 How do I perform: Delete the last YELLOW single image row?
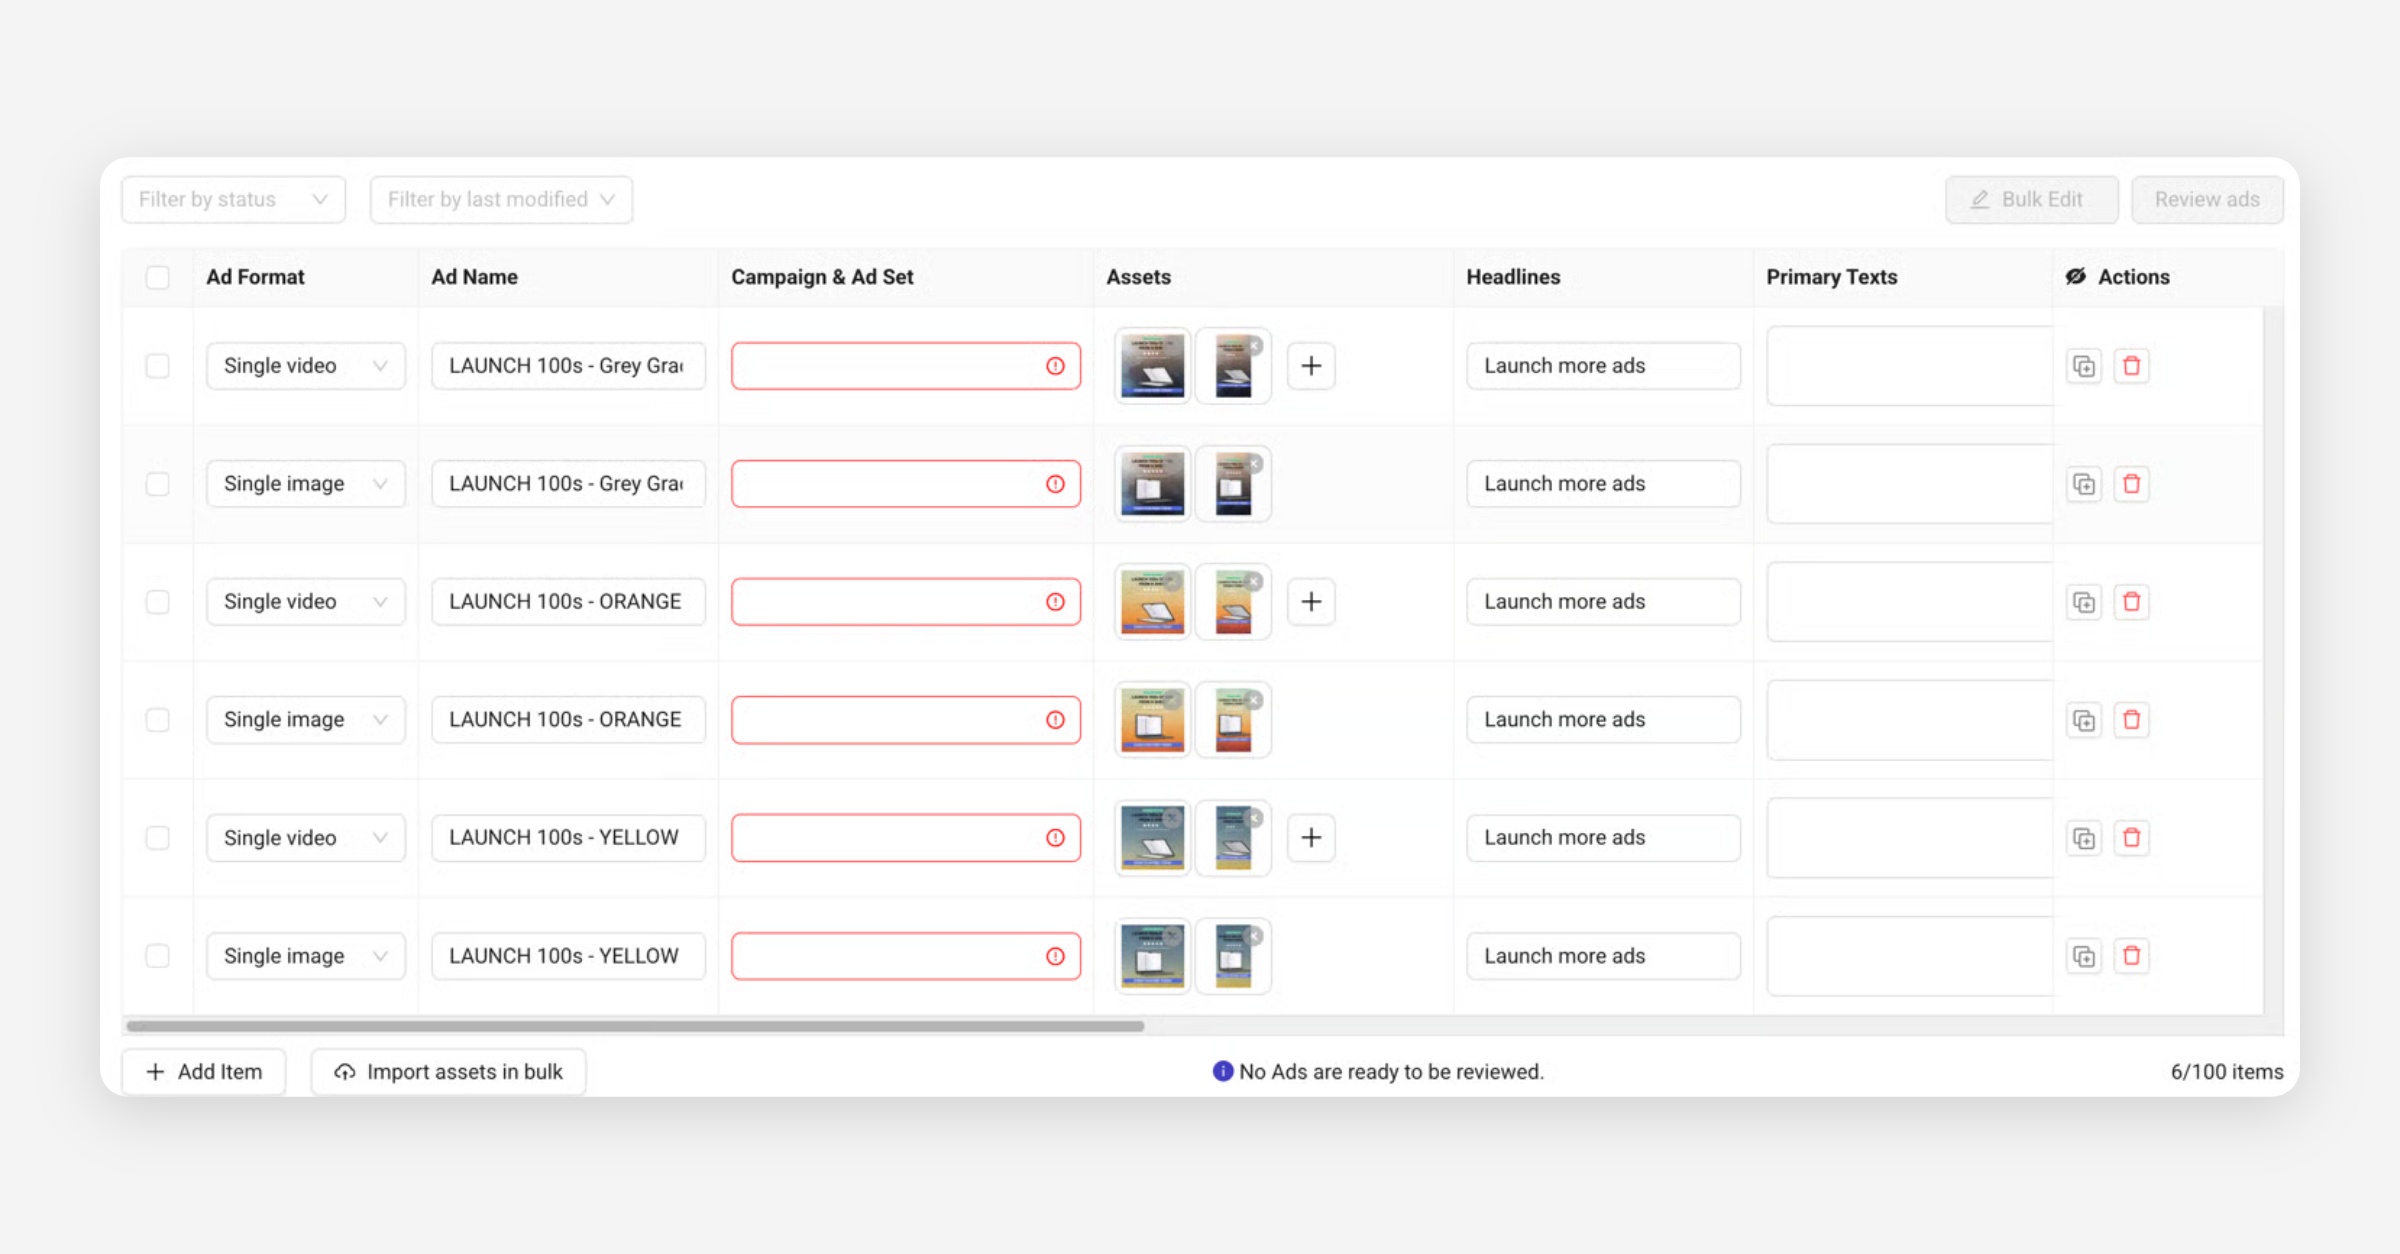(x=2131, y=956)
